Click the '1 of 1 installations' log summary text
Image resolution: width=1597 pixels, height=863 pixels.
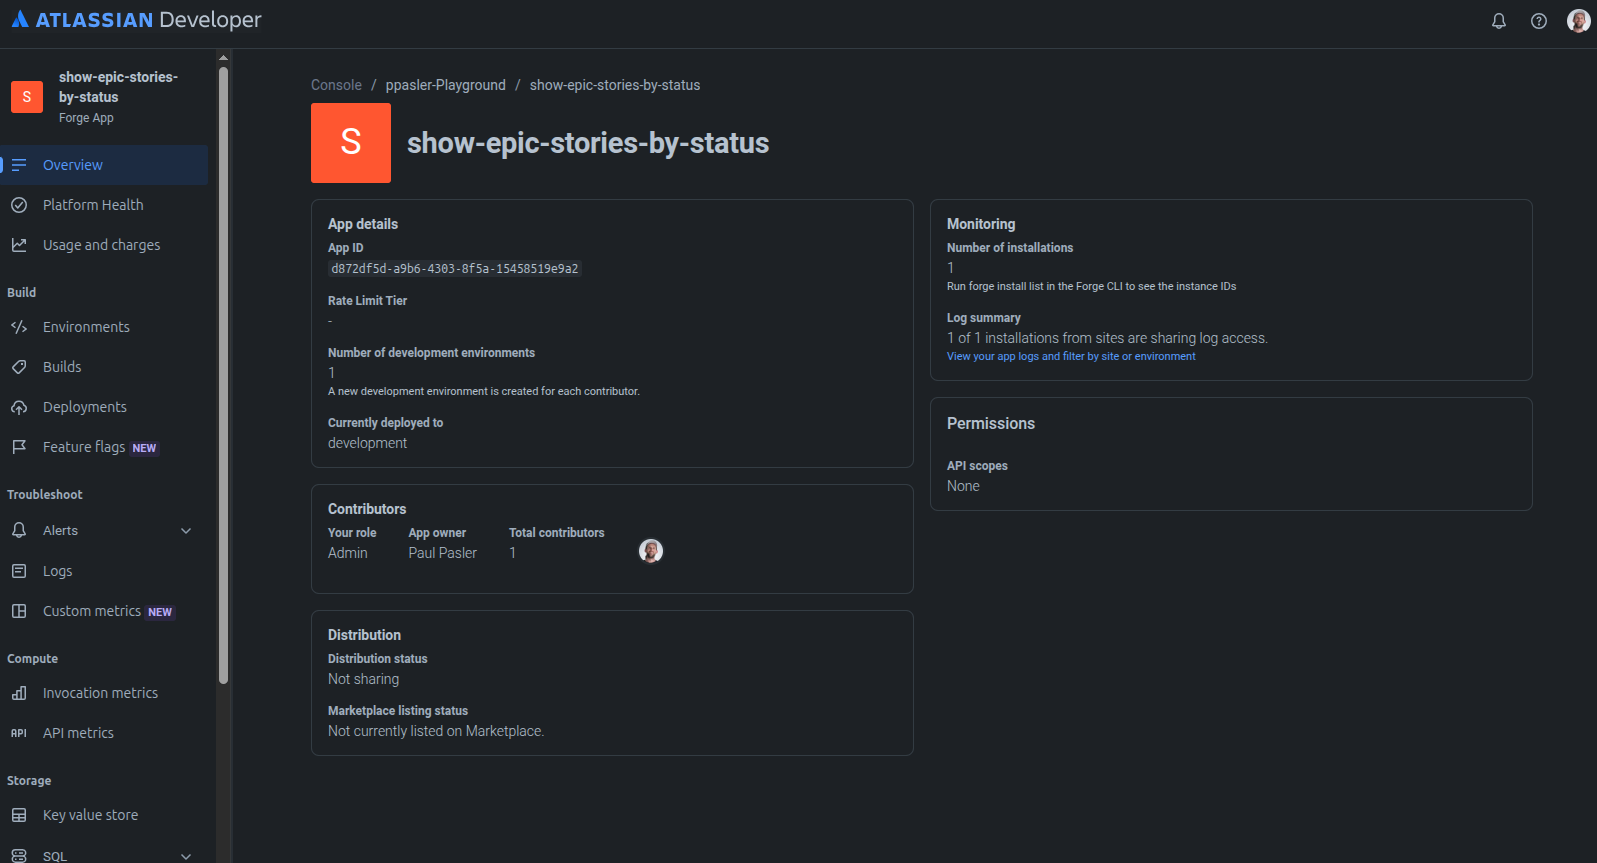click(x=1107, y=338)
